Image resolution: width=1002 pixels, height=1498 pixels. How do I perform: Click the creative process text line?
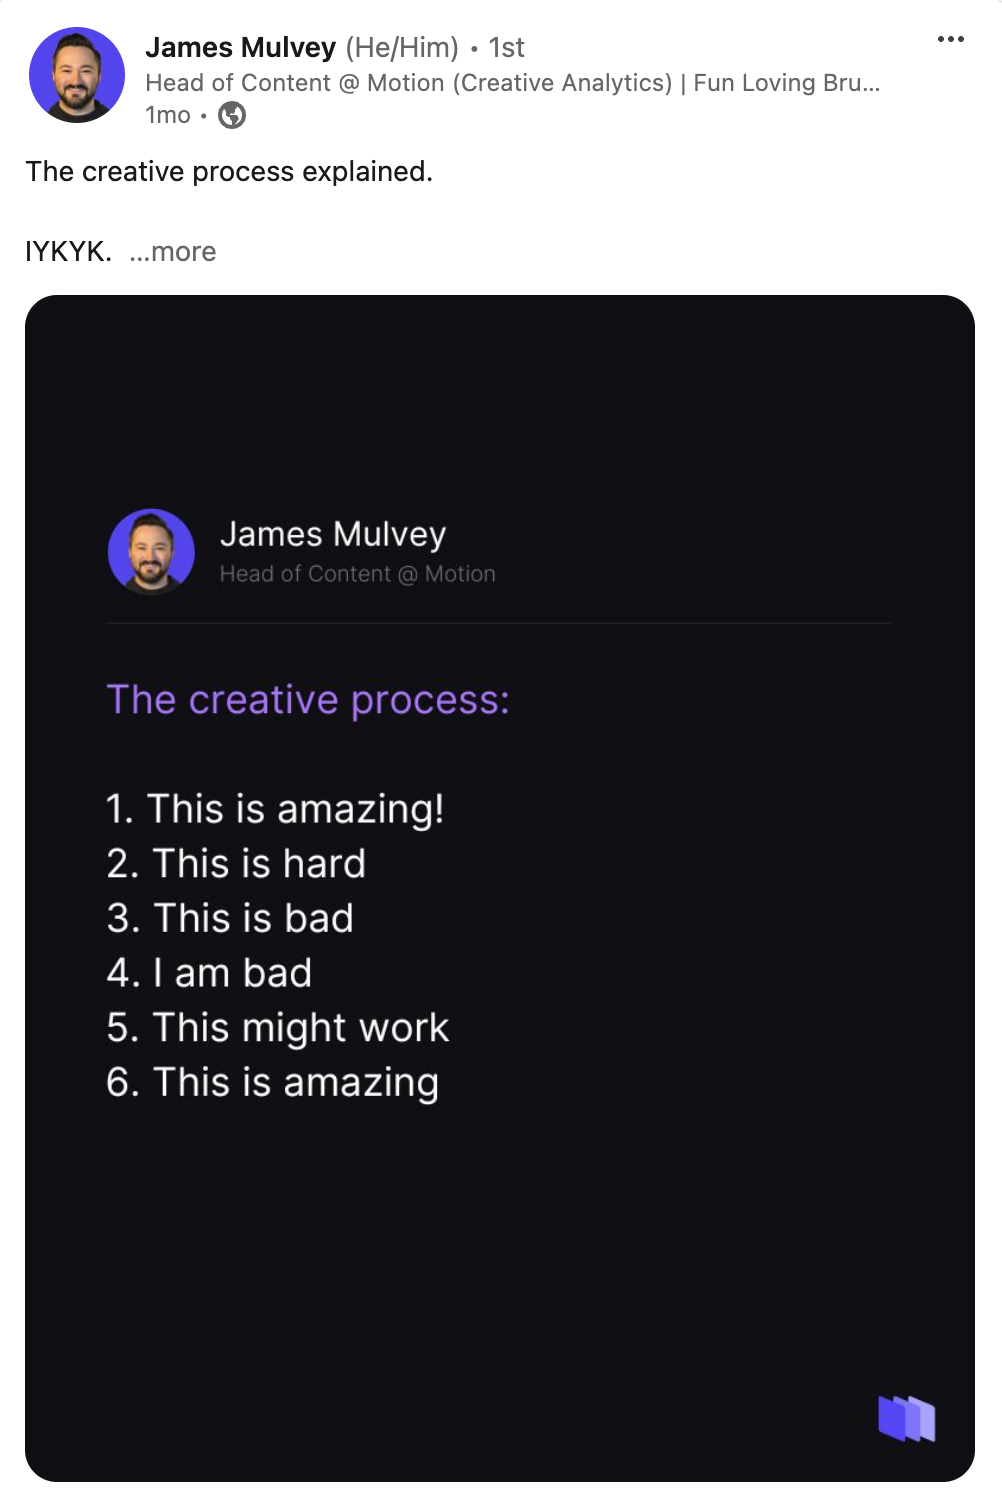229,171
